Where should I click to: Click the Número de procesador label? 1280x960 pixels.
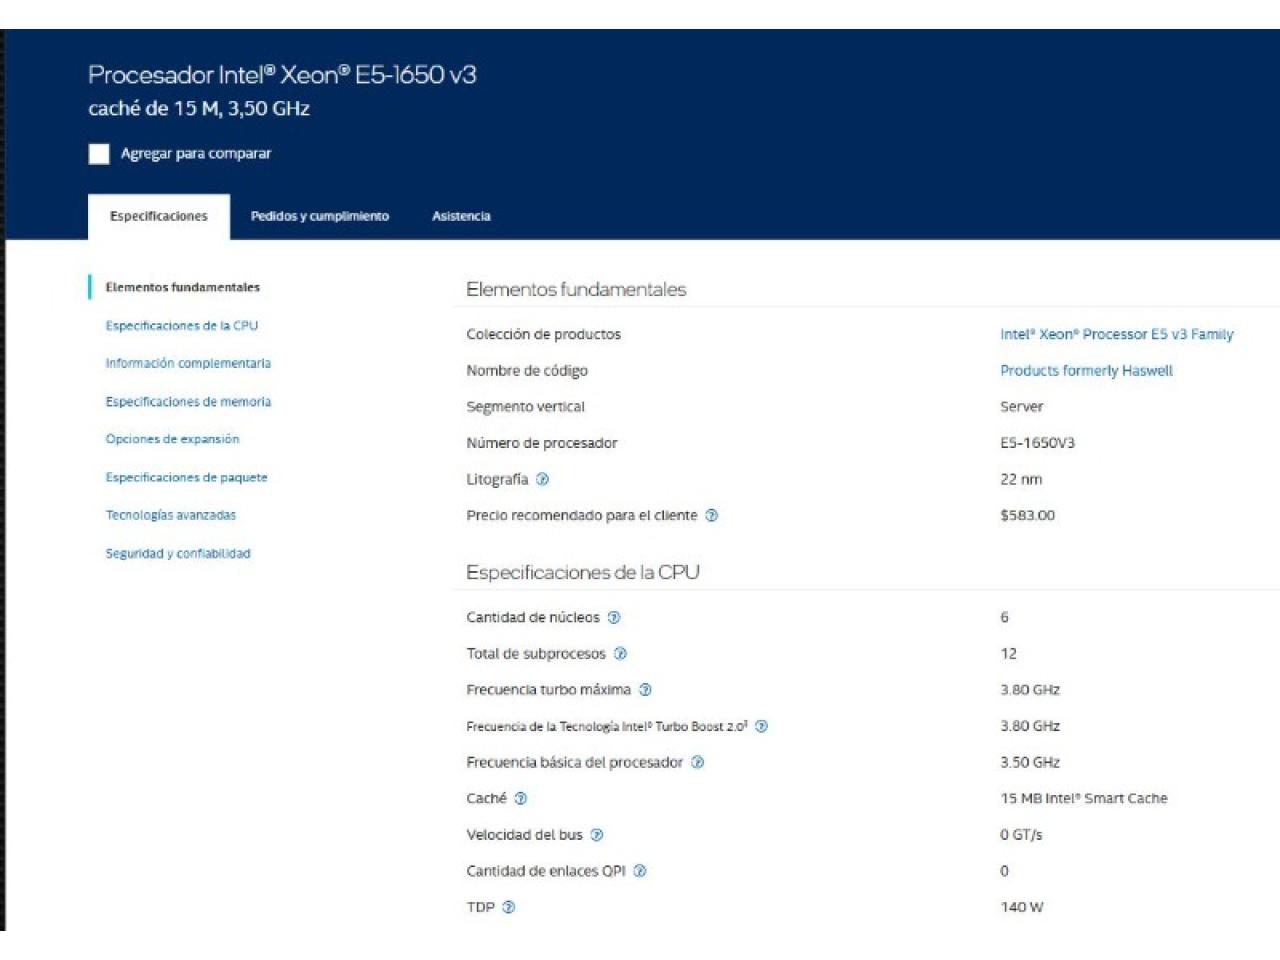pyautogui.click(x=541, y=443)
